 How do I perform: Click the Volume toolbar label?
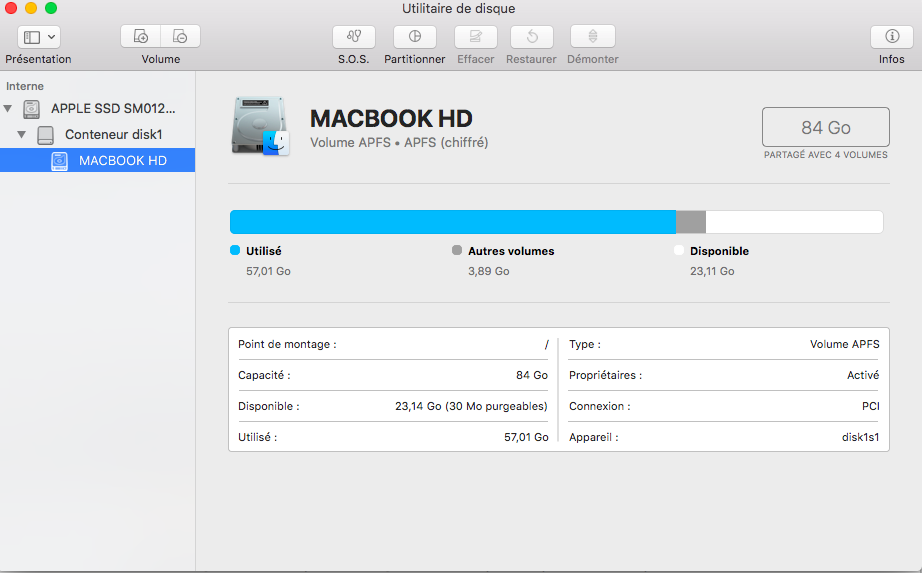[x=161, y=59]
